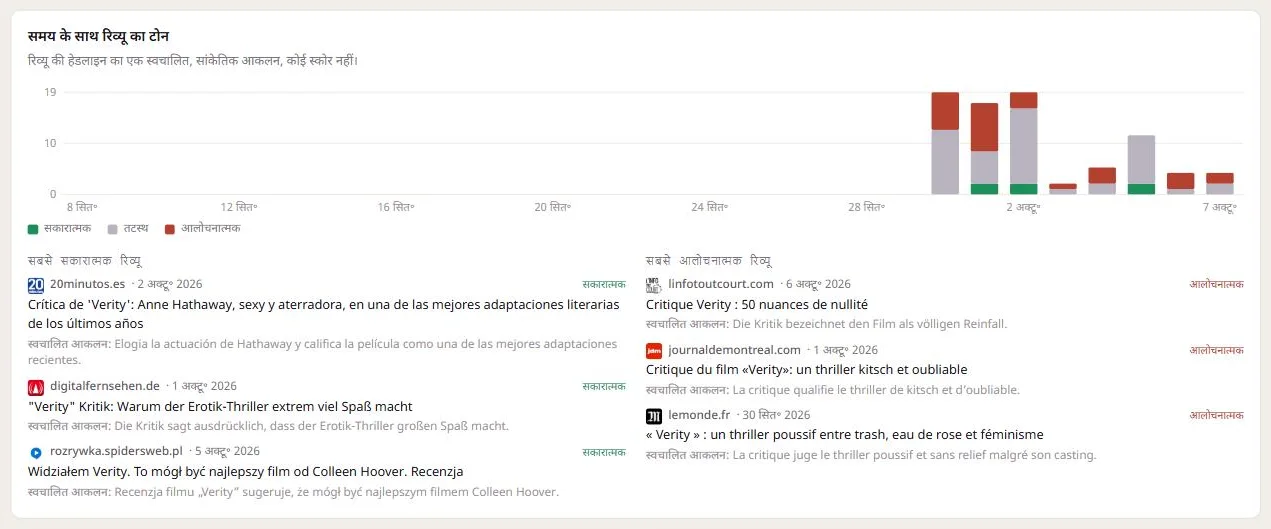Click the सकारात्मक tag on 20minutos.es row
This screenshot has height=529, width=1271.
(604, 284)
